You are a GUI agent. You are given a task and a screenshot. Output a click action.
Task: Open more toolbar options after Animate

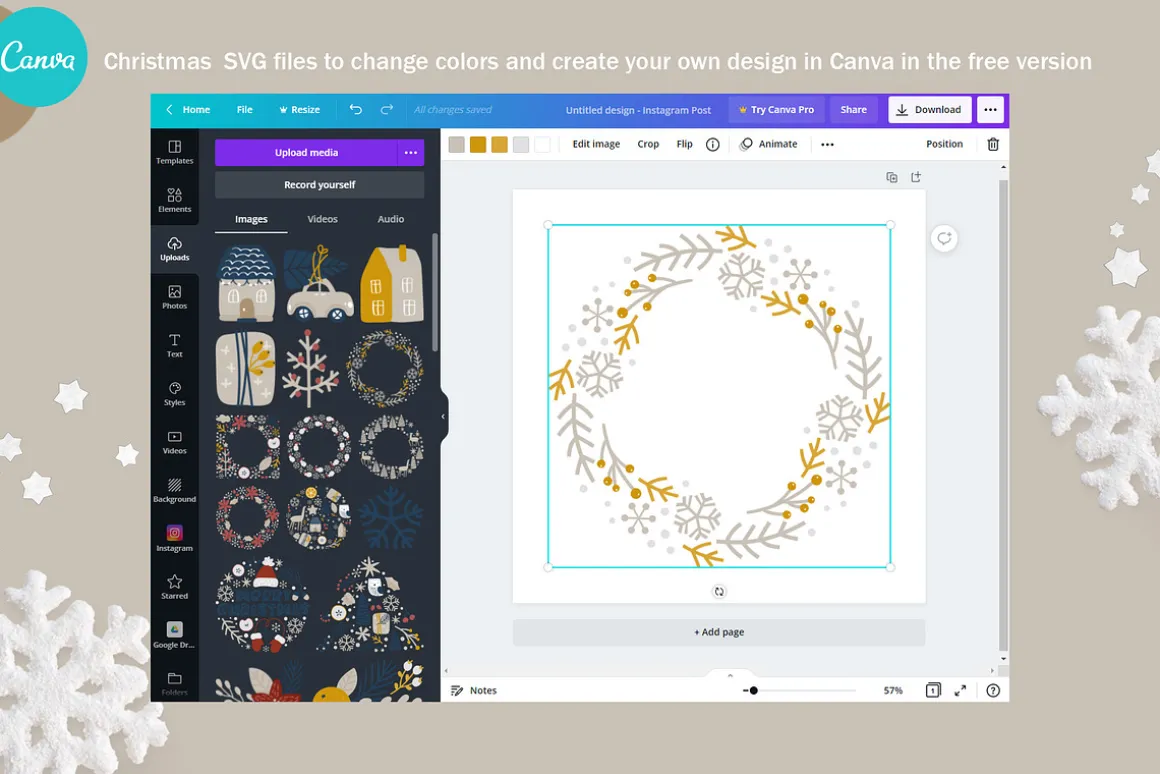click(827, 144)
